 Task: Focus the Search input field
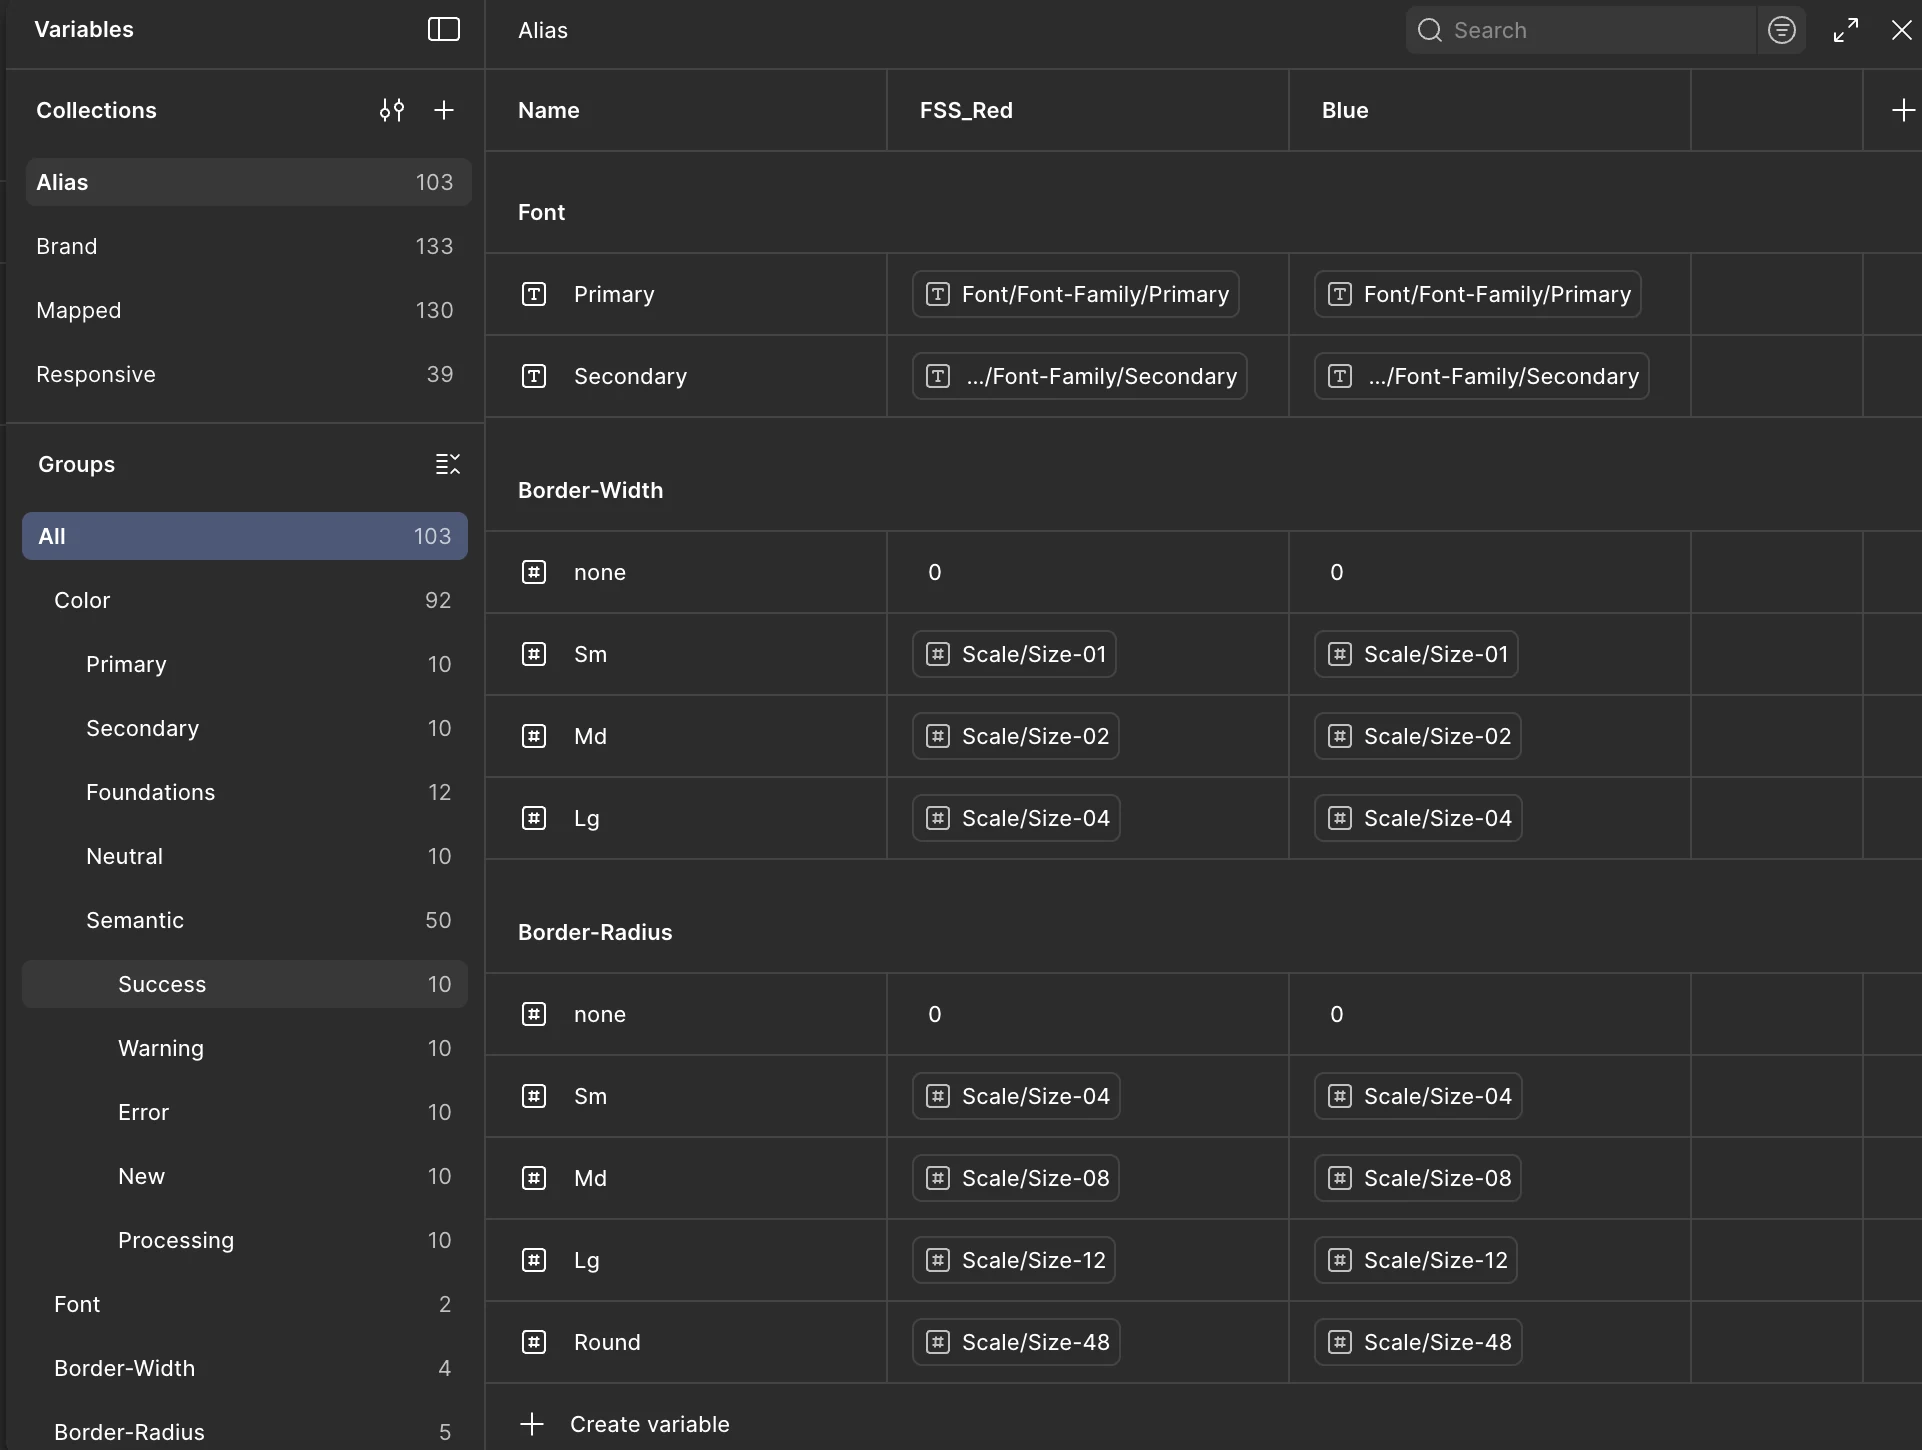coord(1581,30)
